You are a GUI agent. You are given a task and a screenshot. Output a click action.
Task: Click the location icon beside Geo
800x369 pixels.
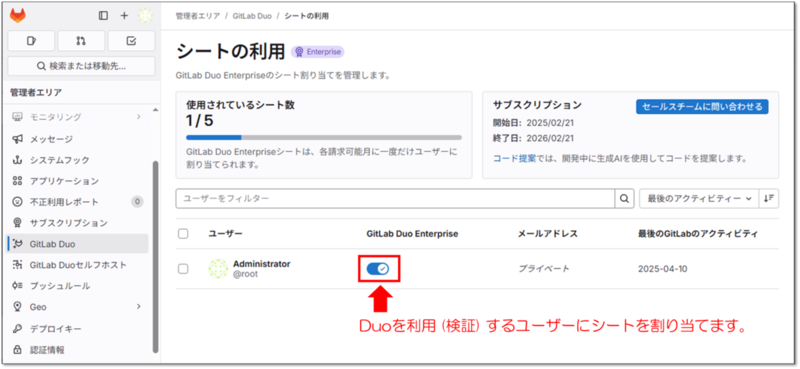[x=18, y=307]
